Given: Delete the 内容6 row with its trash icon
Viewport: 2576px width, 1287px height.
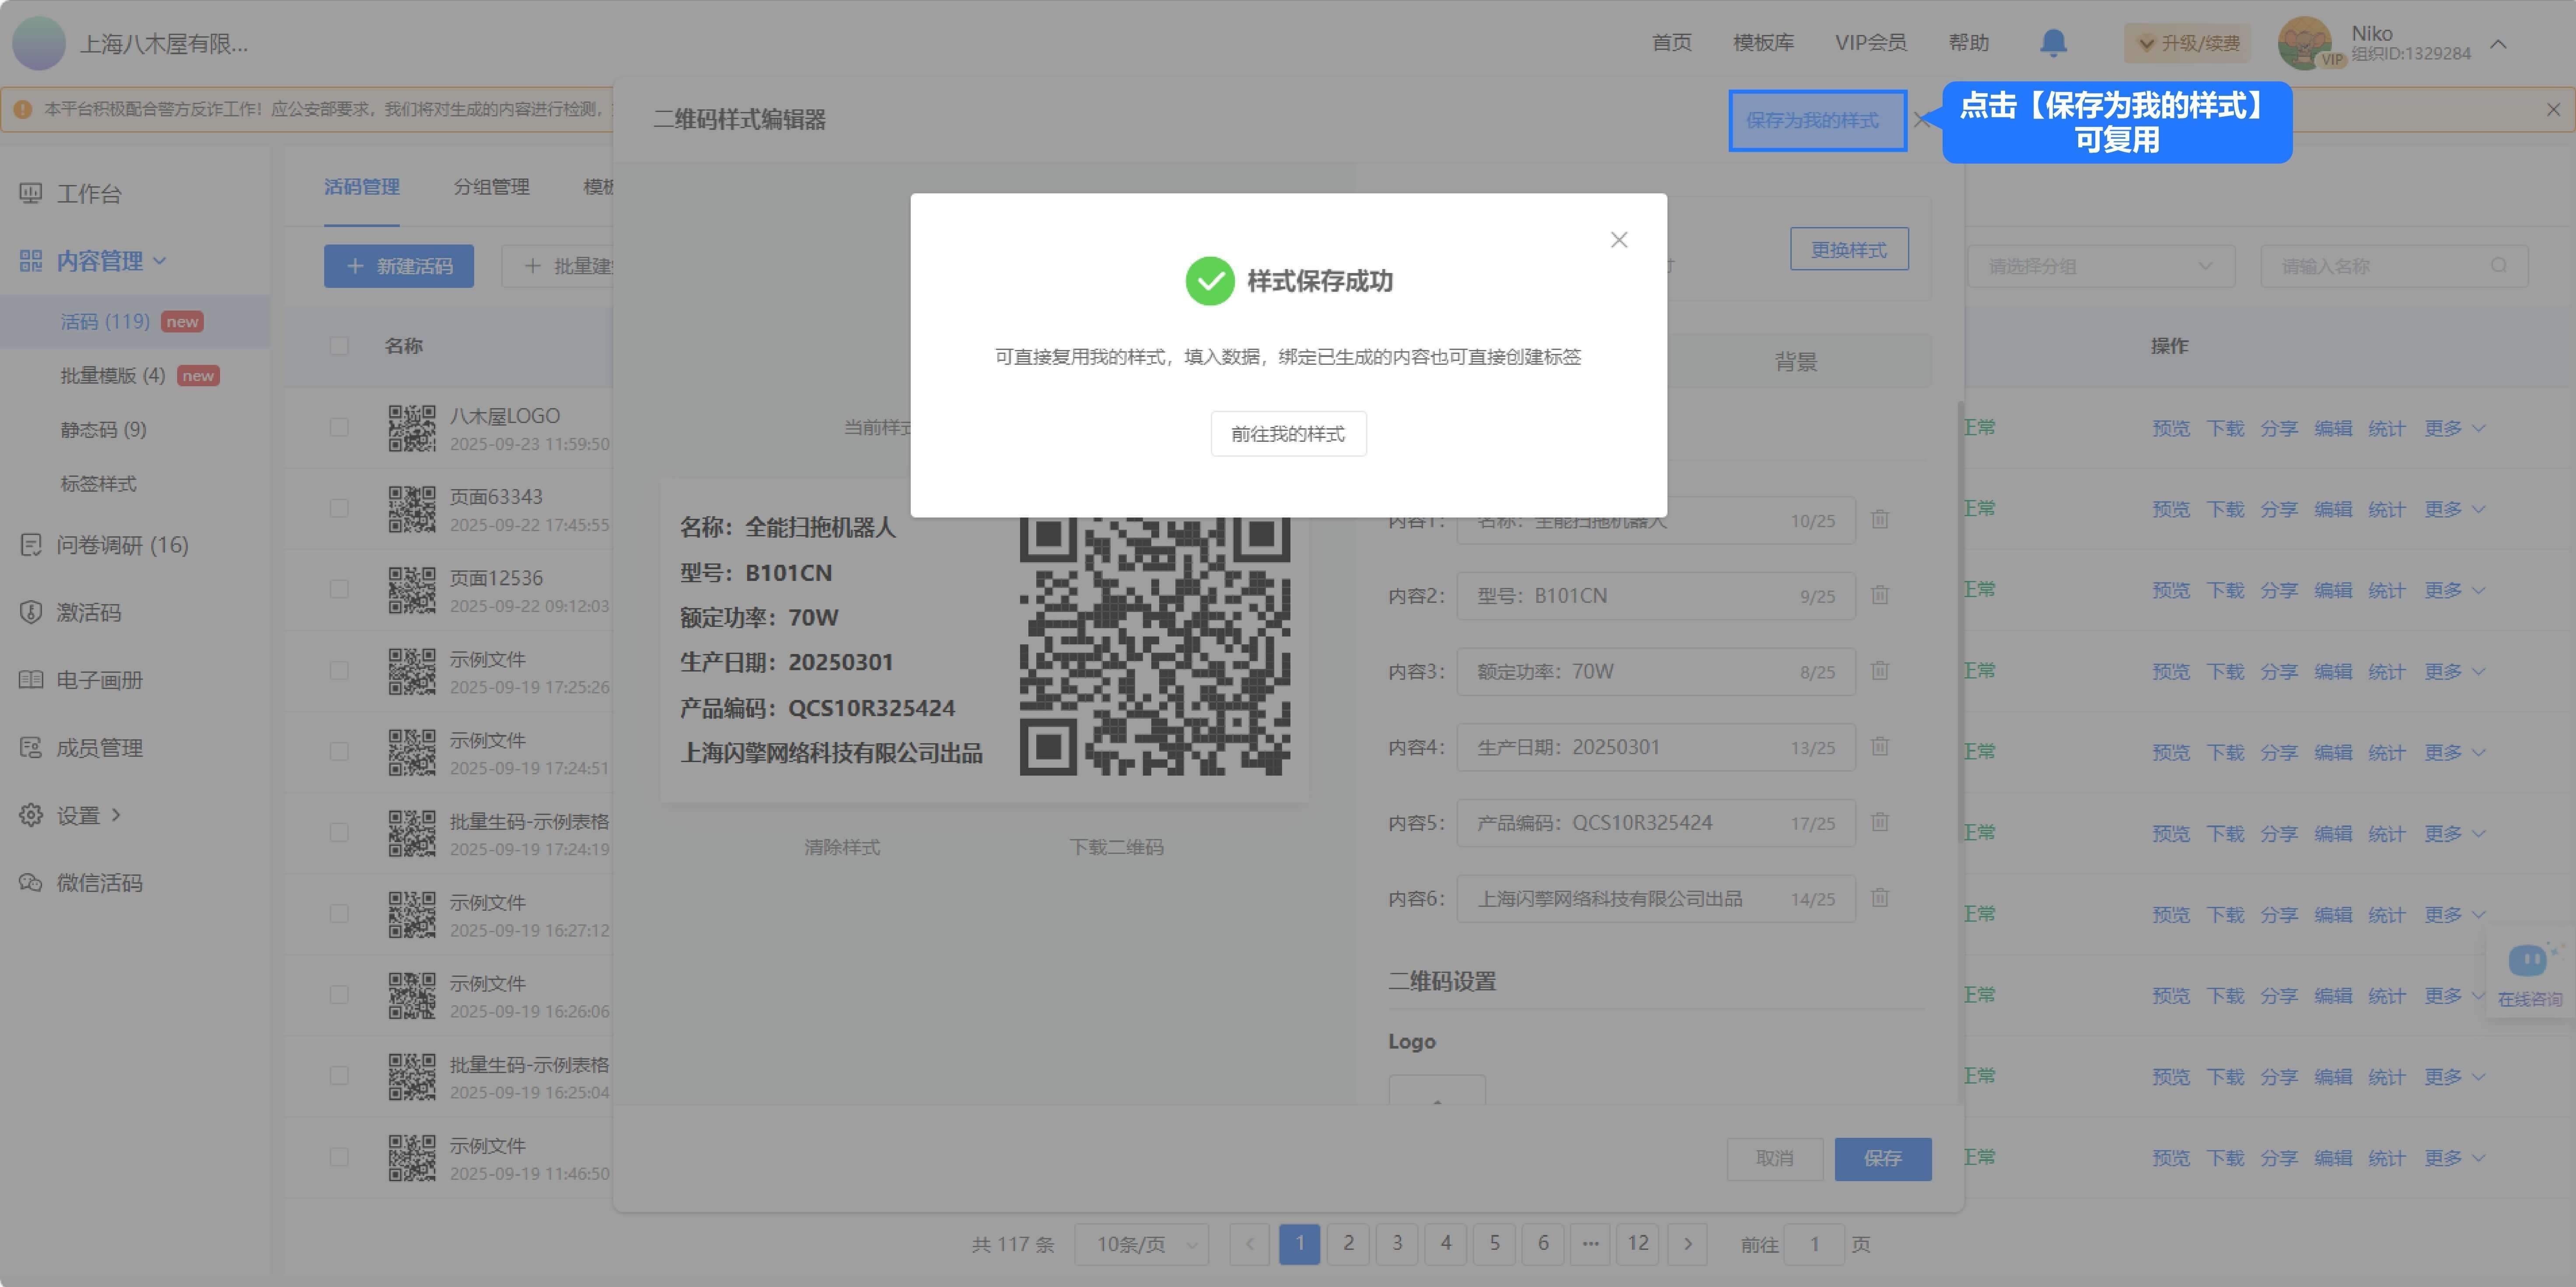Looking at the screenshot, I should (x=1880, y=898).
